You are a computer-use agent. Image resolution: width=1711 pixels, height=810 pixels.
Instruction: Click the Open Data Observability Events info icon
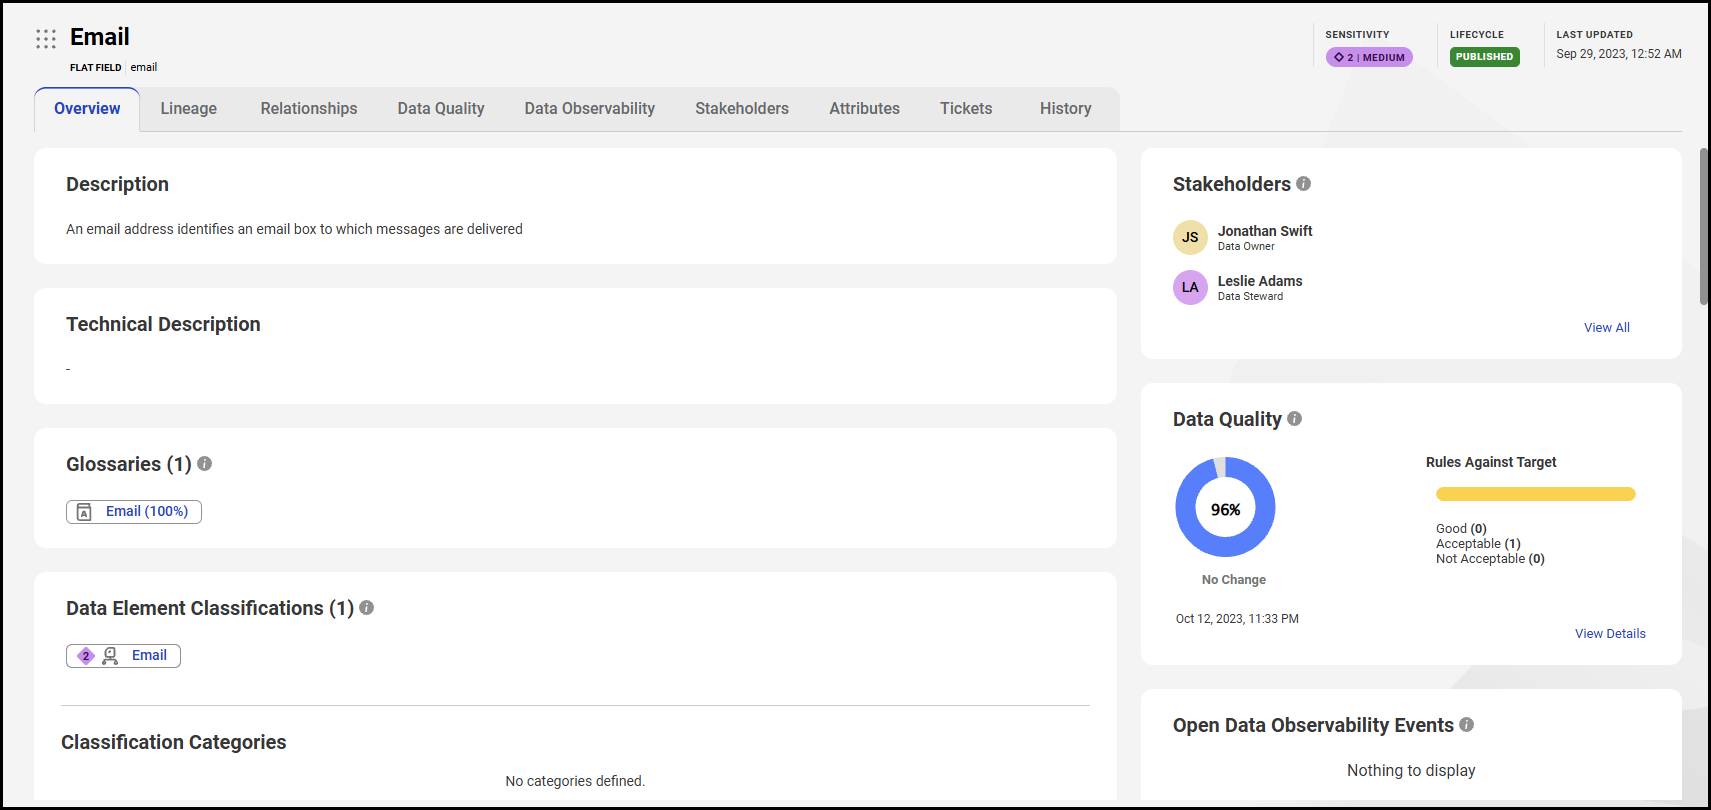coord(1466,725)
